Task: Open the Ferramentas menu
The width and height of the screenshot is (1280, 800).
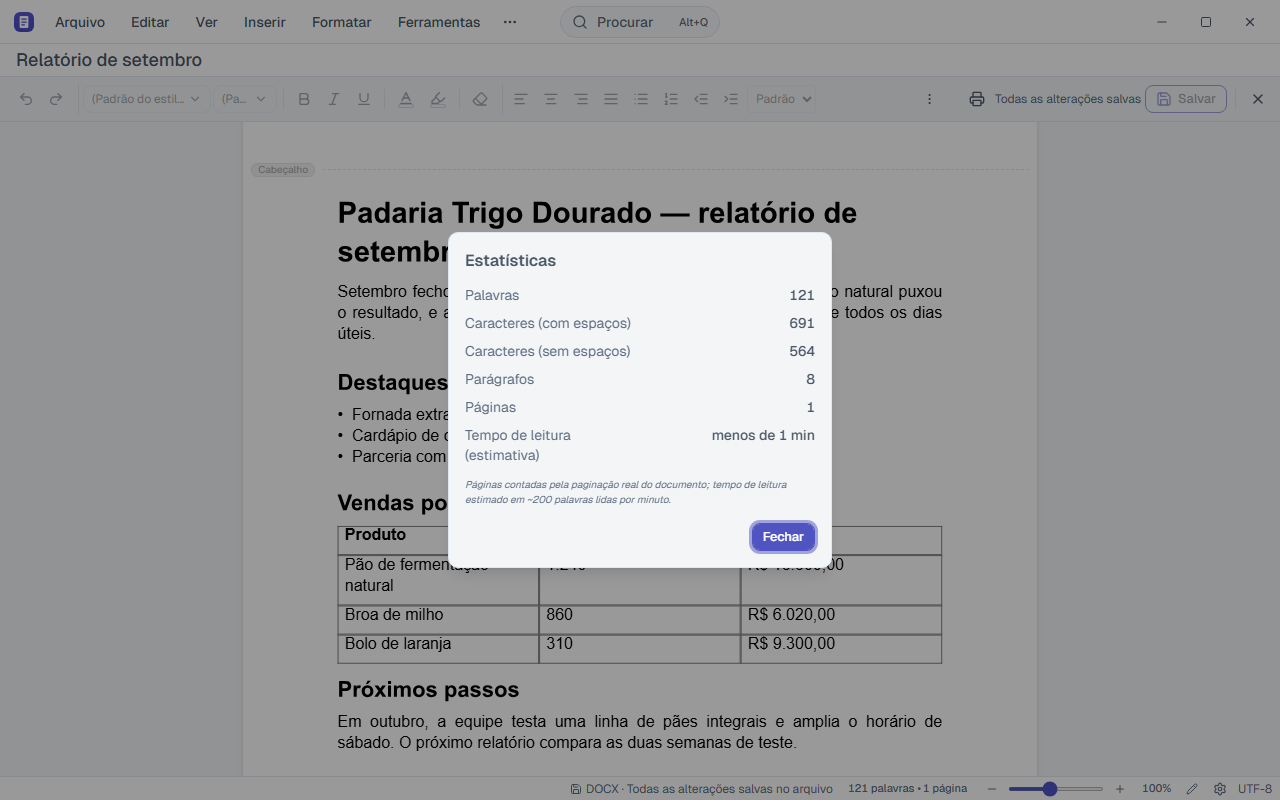Action: 439,22
